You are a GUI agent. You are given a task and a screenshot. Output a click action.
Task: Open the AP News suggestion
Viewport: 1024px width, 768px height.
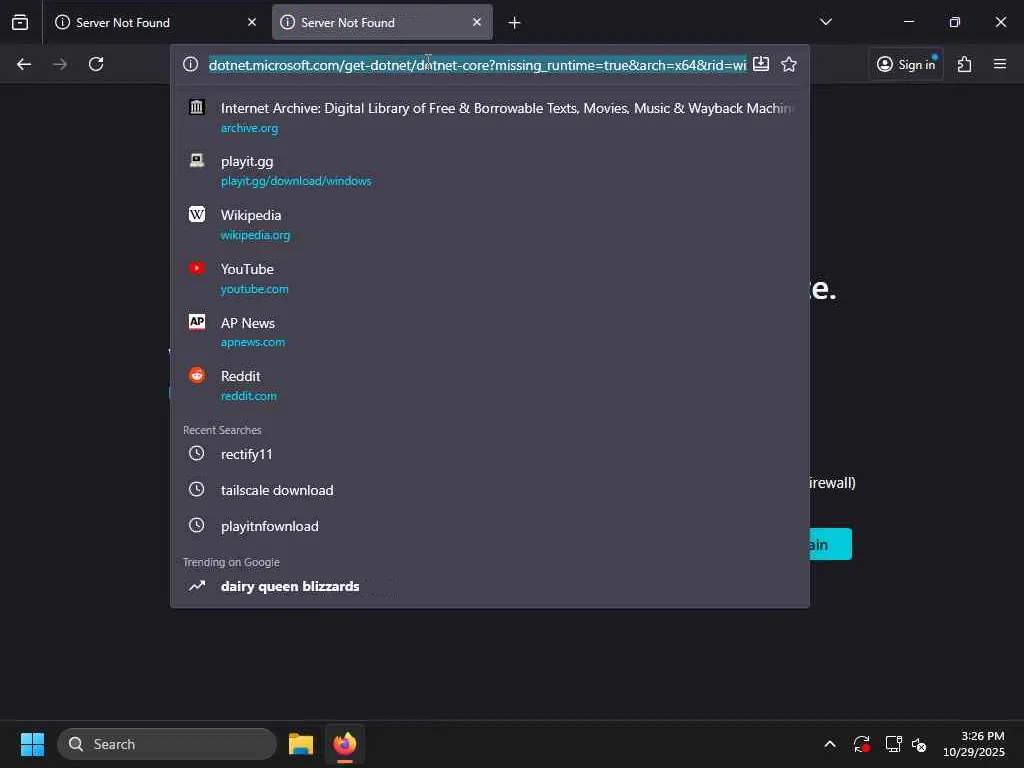(x=490, y=332)
